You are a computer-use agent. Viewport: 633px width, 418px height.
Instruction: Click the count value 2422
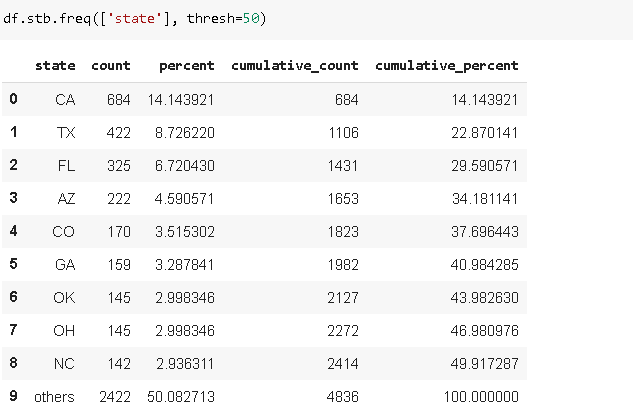pyautogui.click(x=115, y=396)
